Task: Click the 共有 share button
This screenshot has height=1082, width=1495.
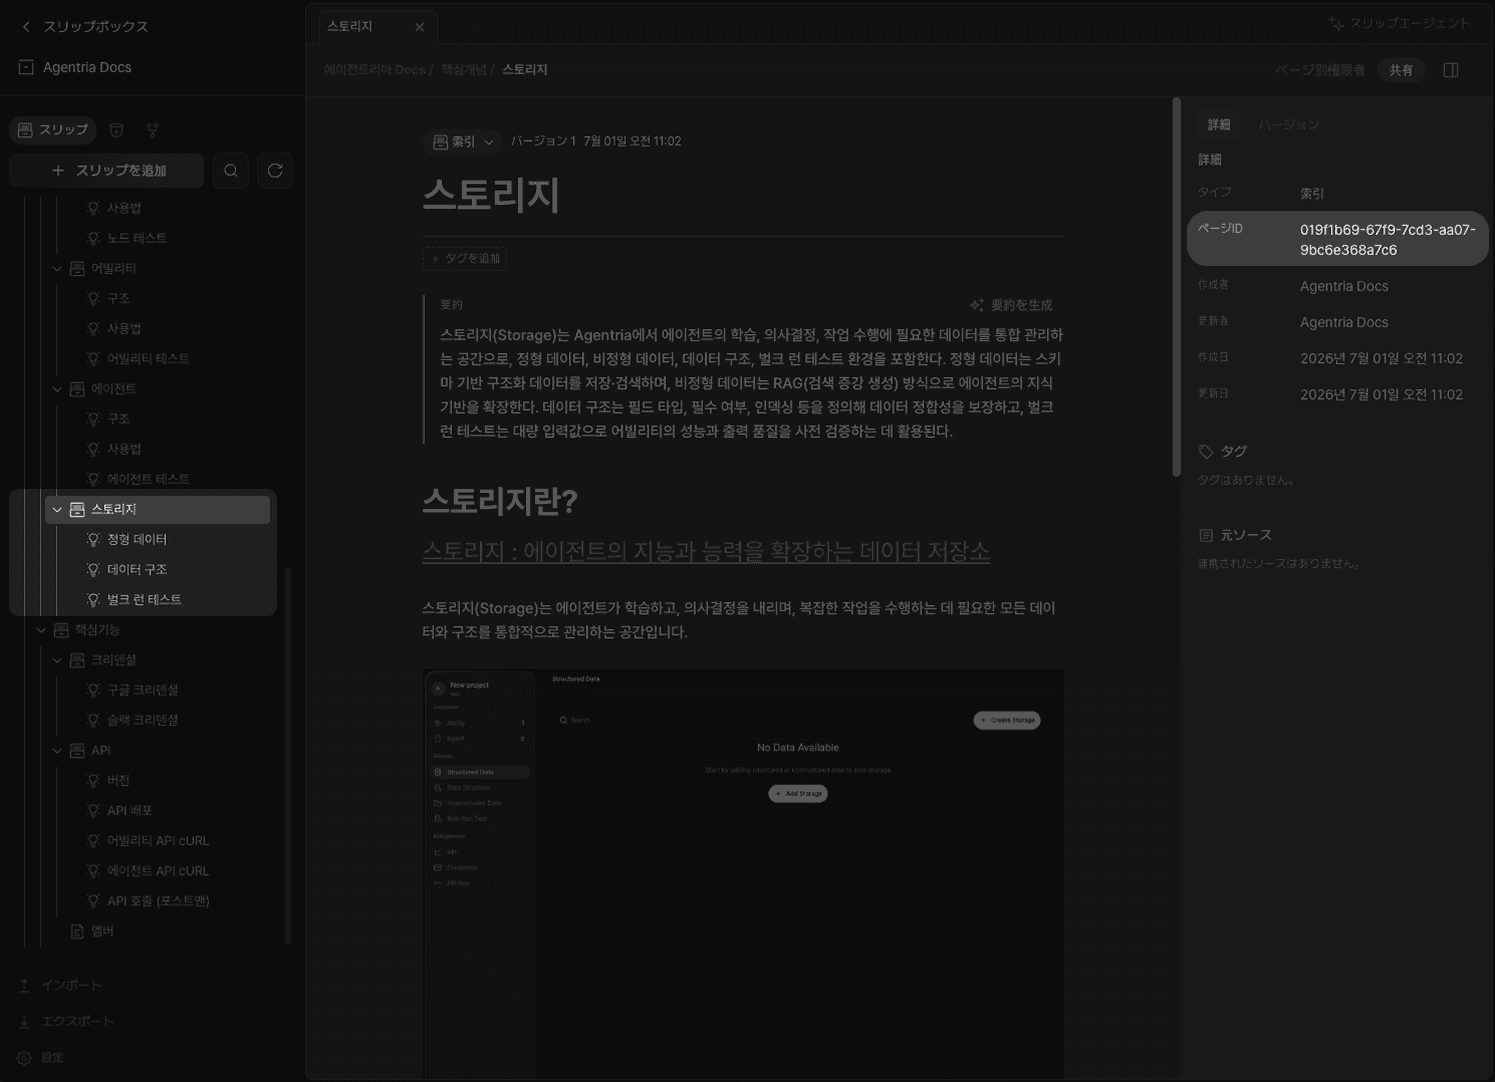Action: tap(1401, 70)
